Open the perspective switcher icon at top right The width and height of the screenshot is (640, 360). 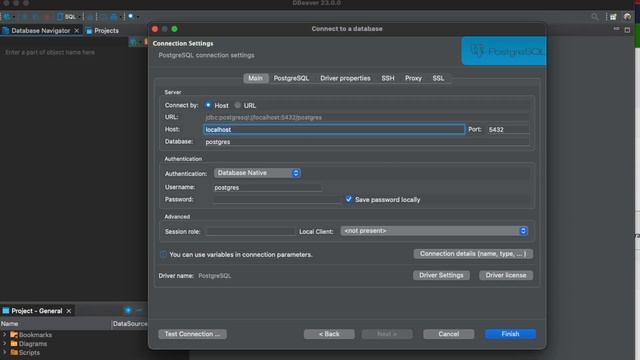click(613, 17)
